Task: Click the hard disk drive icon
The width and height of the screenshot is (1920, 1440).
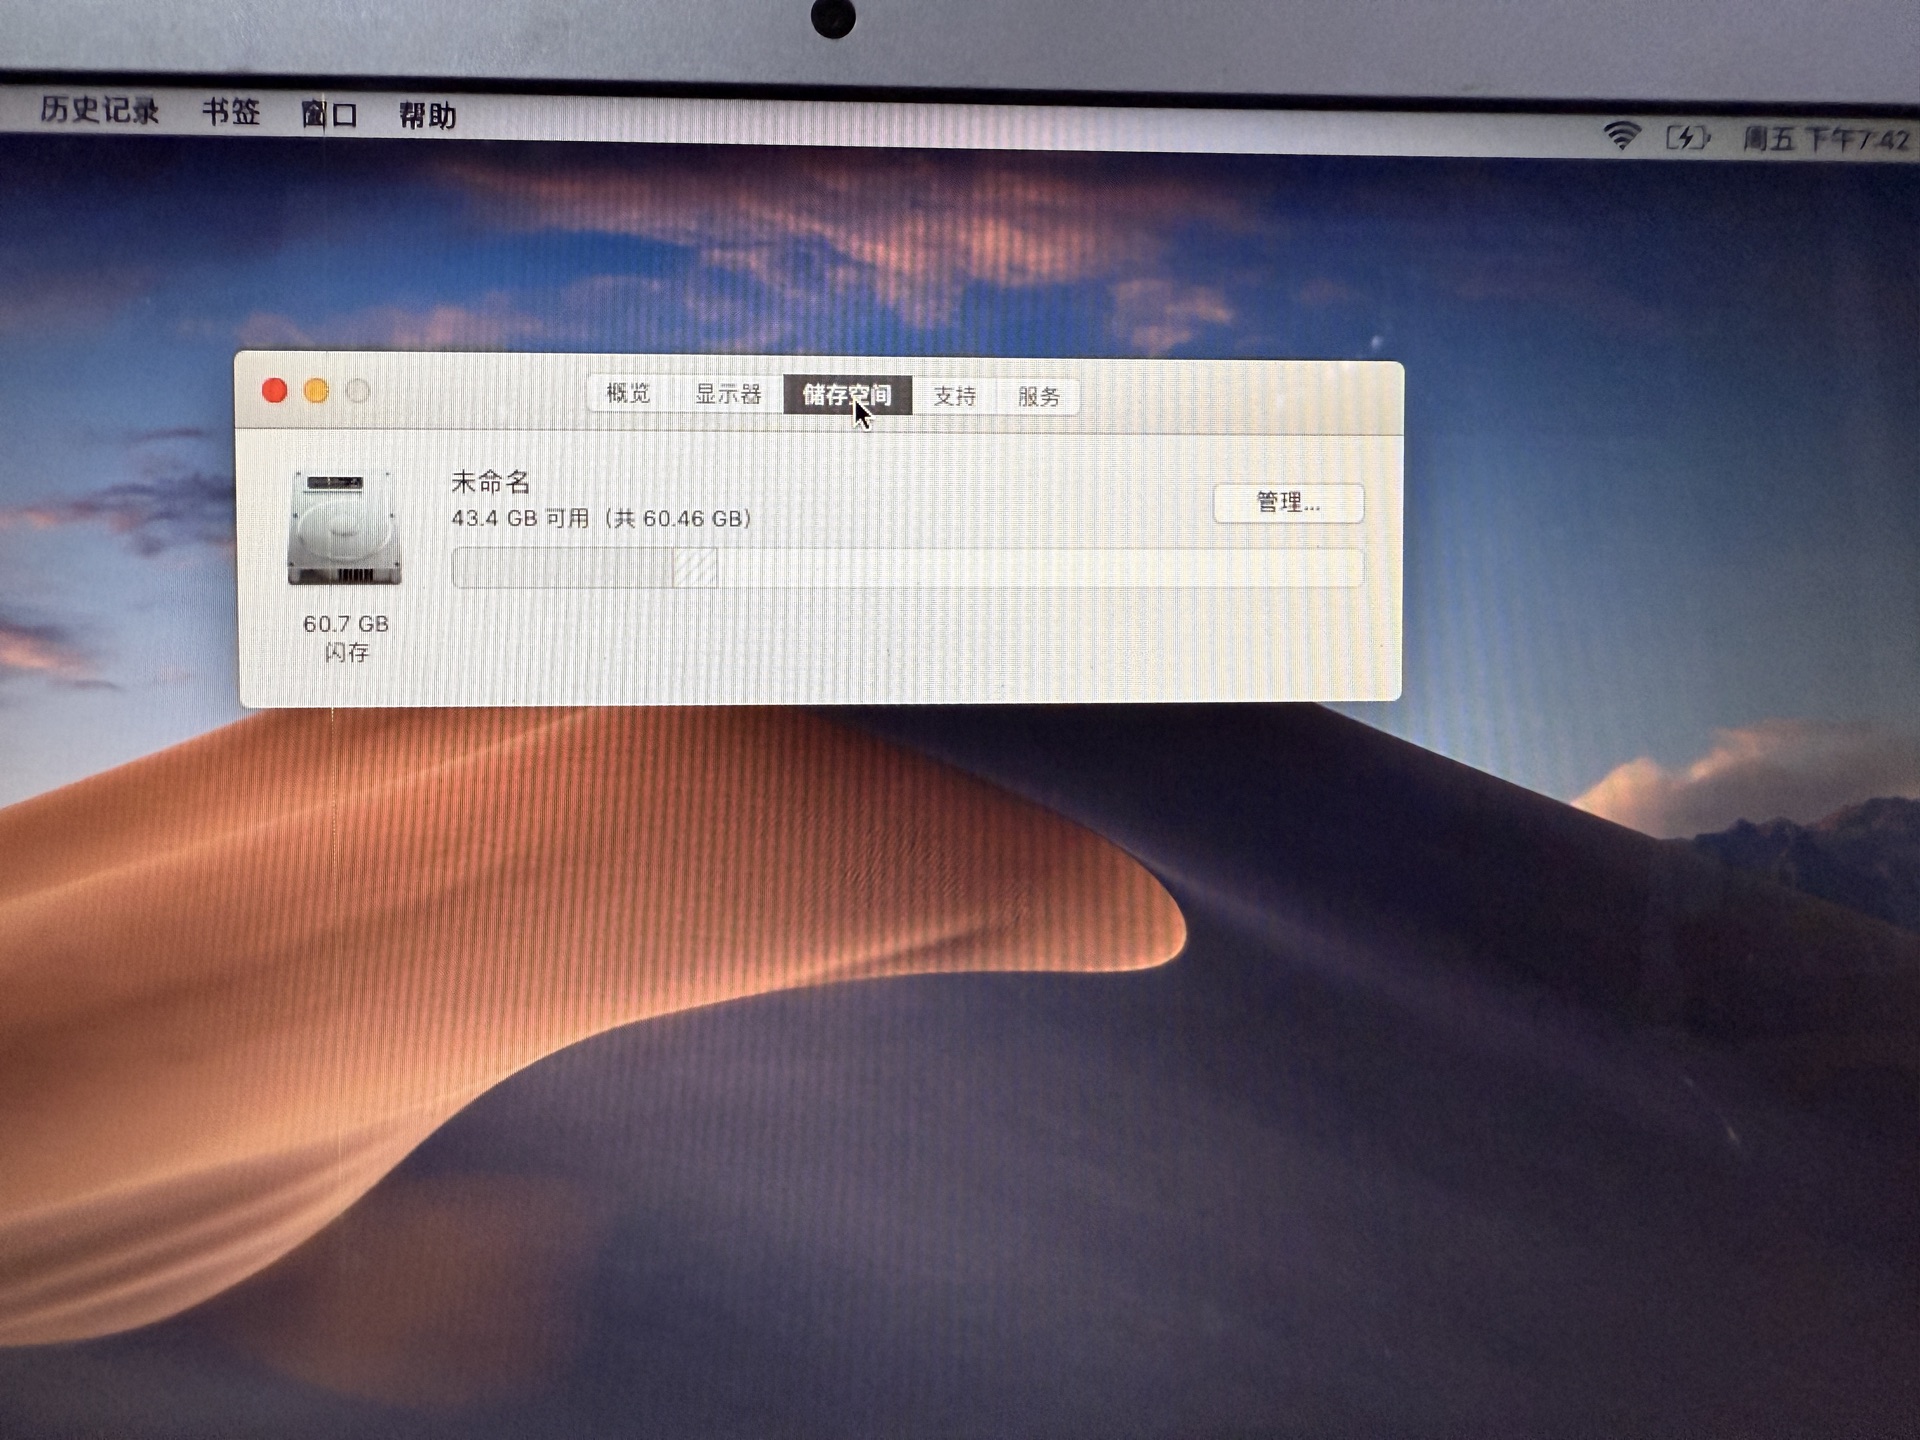Action: point(344,528)
